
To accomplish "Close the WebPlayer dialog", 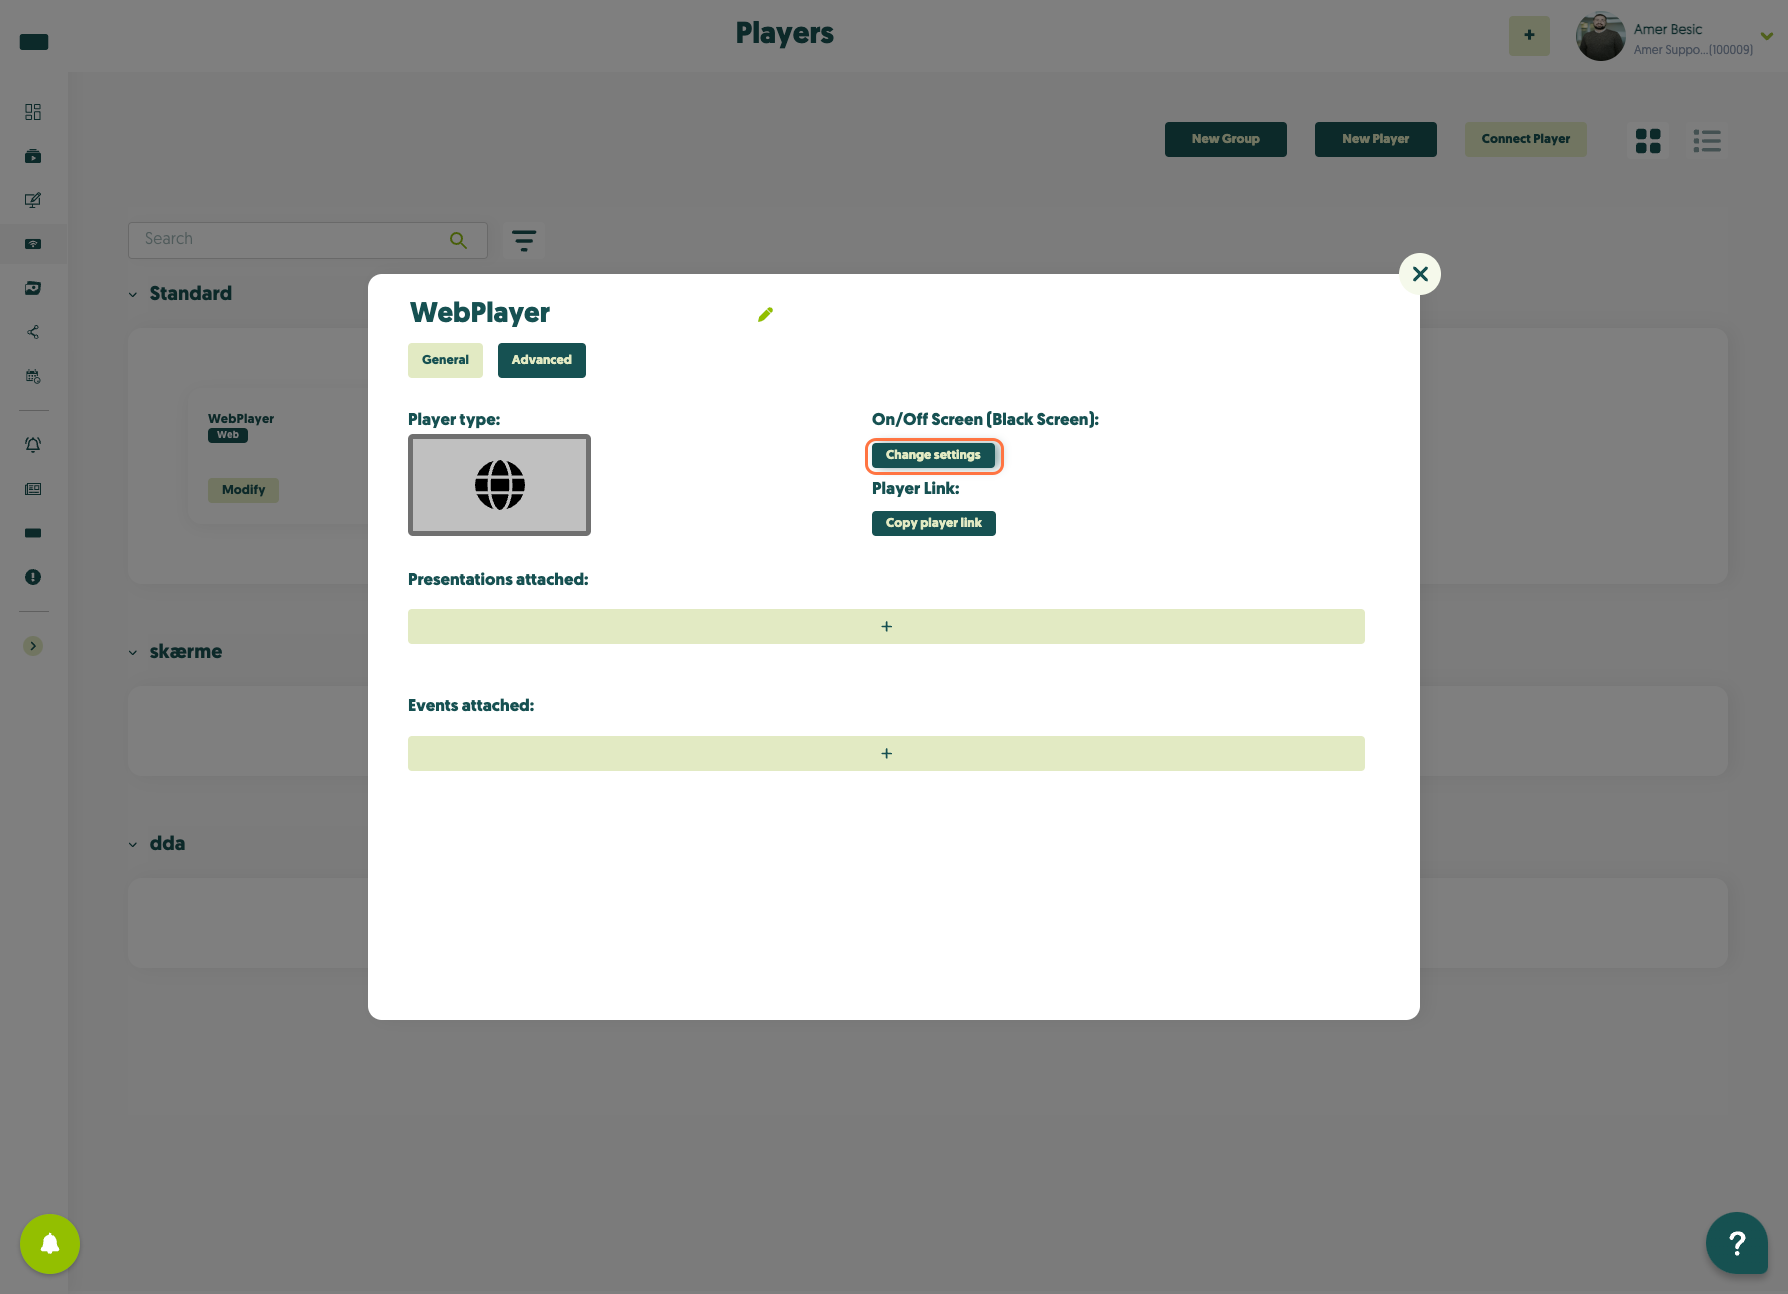I will click(1420, 274).
